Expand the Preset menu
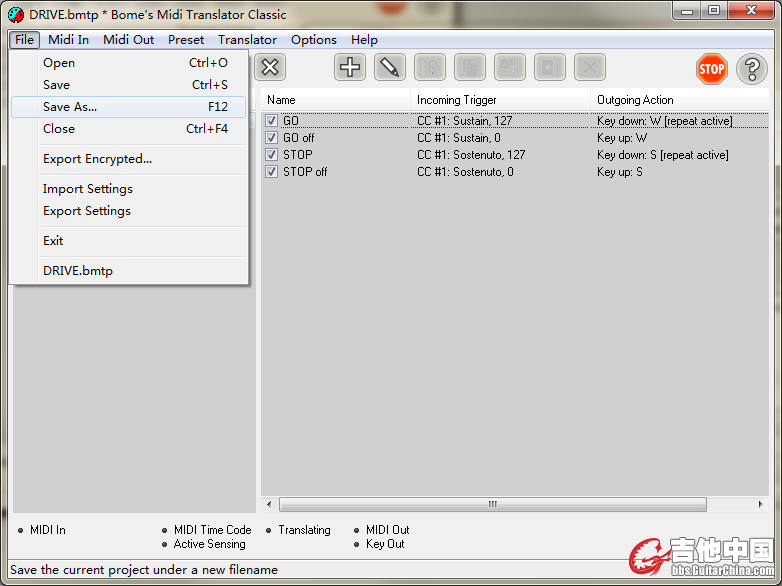 [186, 40]
